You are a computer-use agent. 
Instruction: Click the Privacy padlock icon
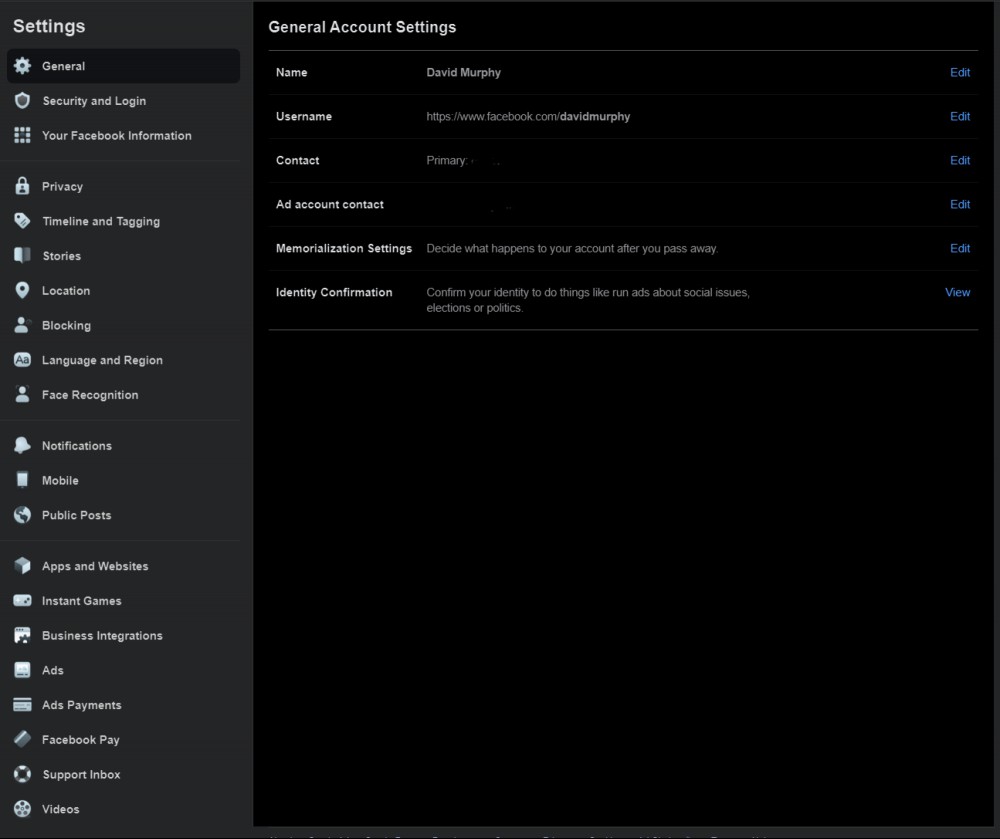[x=22, y=186]
